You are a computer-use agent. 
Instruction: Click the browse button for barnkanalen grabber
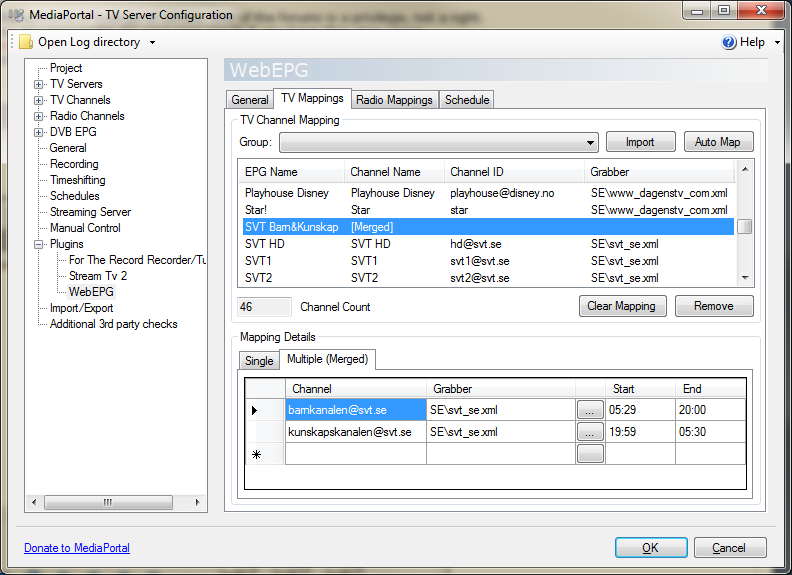pyautogui.click(x=590, y=410)
